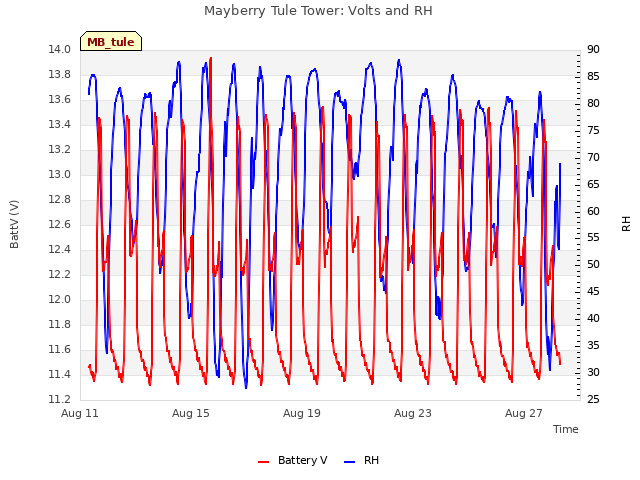Click the Time axis label
The image size is (640, 480).
coord(566,429)
